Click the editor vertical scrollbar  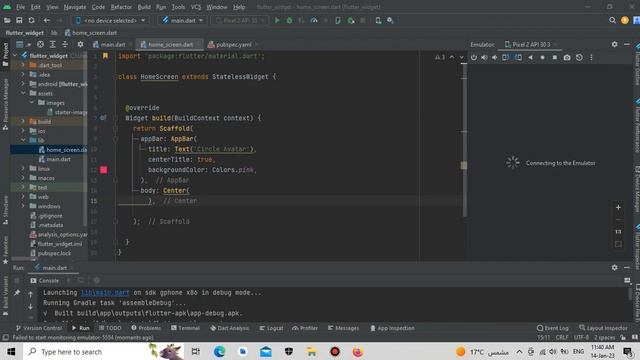tap(464, 139)
